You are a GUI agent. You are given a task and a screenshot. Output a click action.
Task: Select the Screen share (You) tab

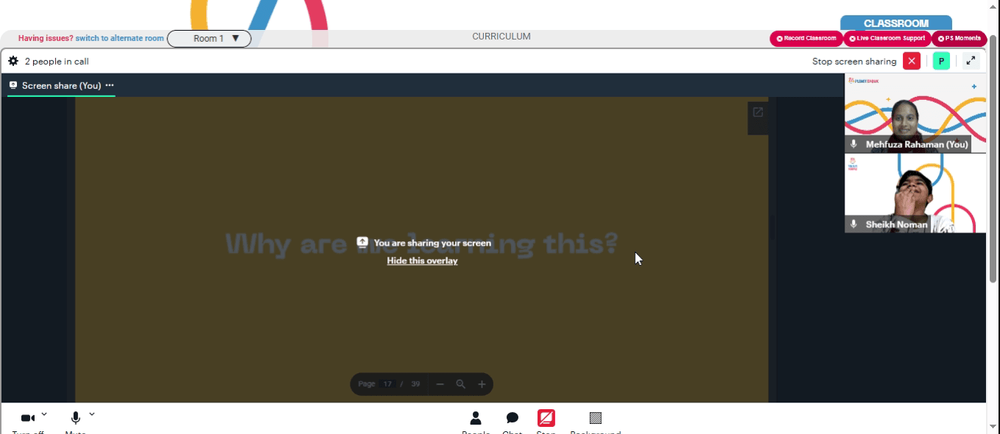pyautogui.click(x=61, y=85)
